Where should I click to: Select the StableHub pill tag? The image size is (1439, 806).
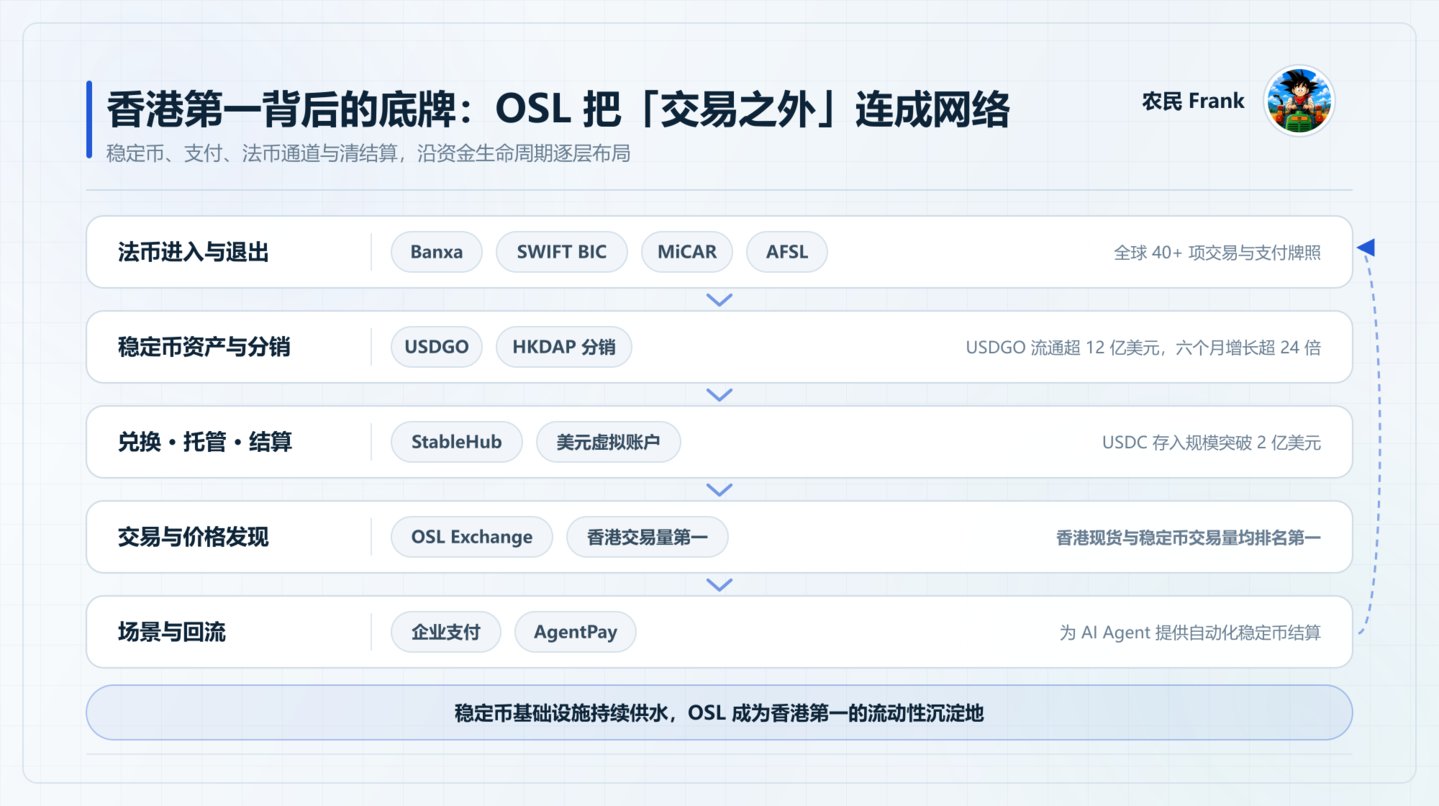pos(457,442)
